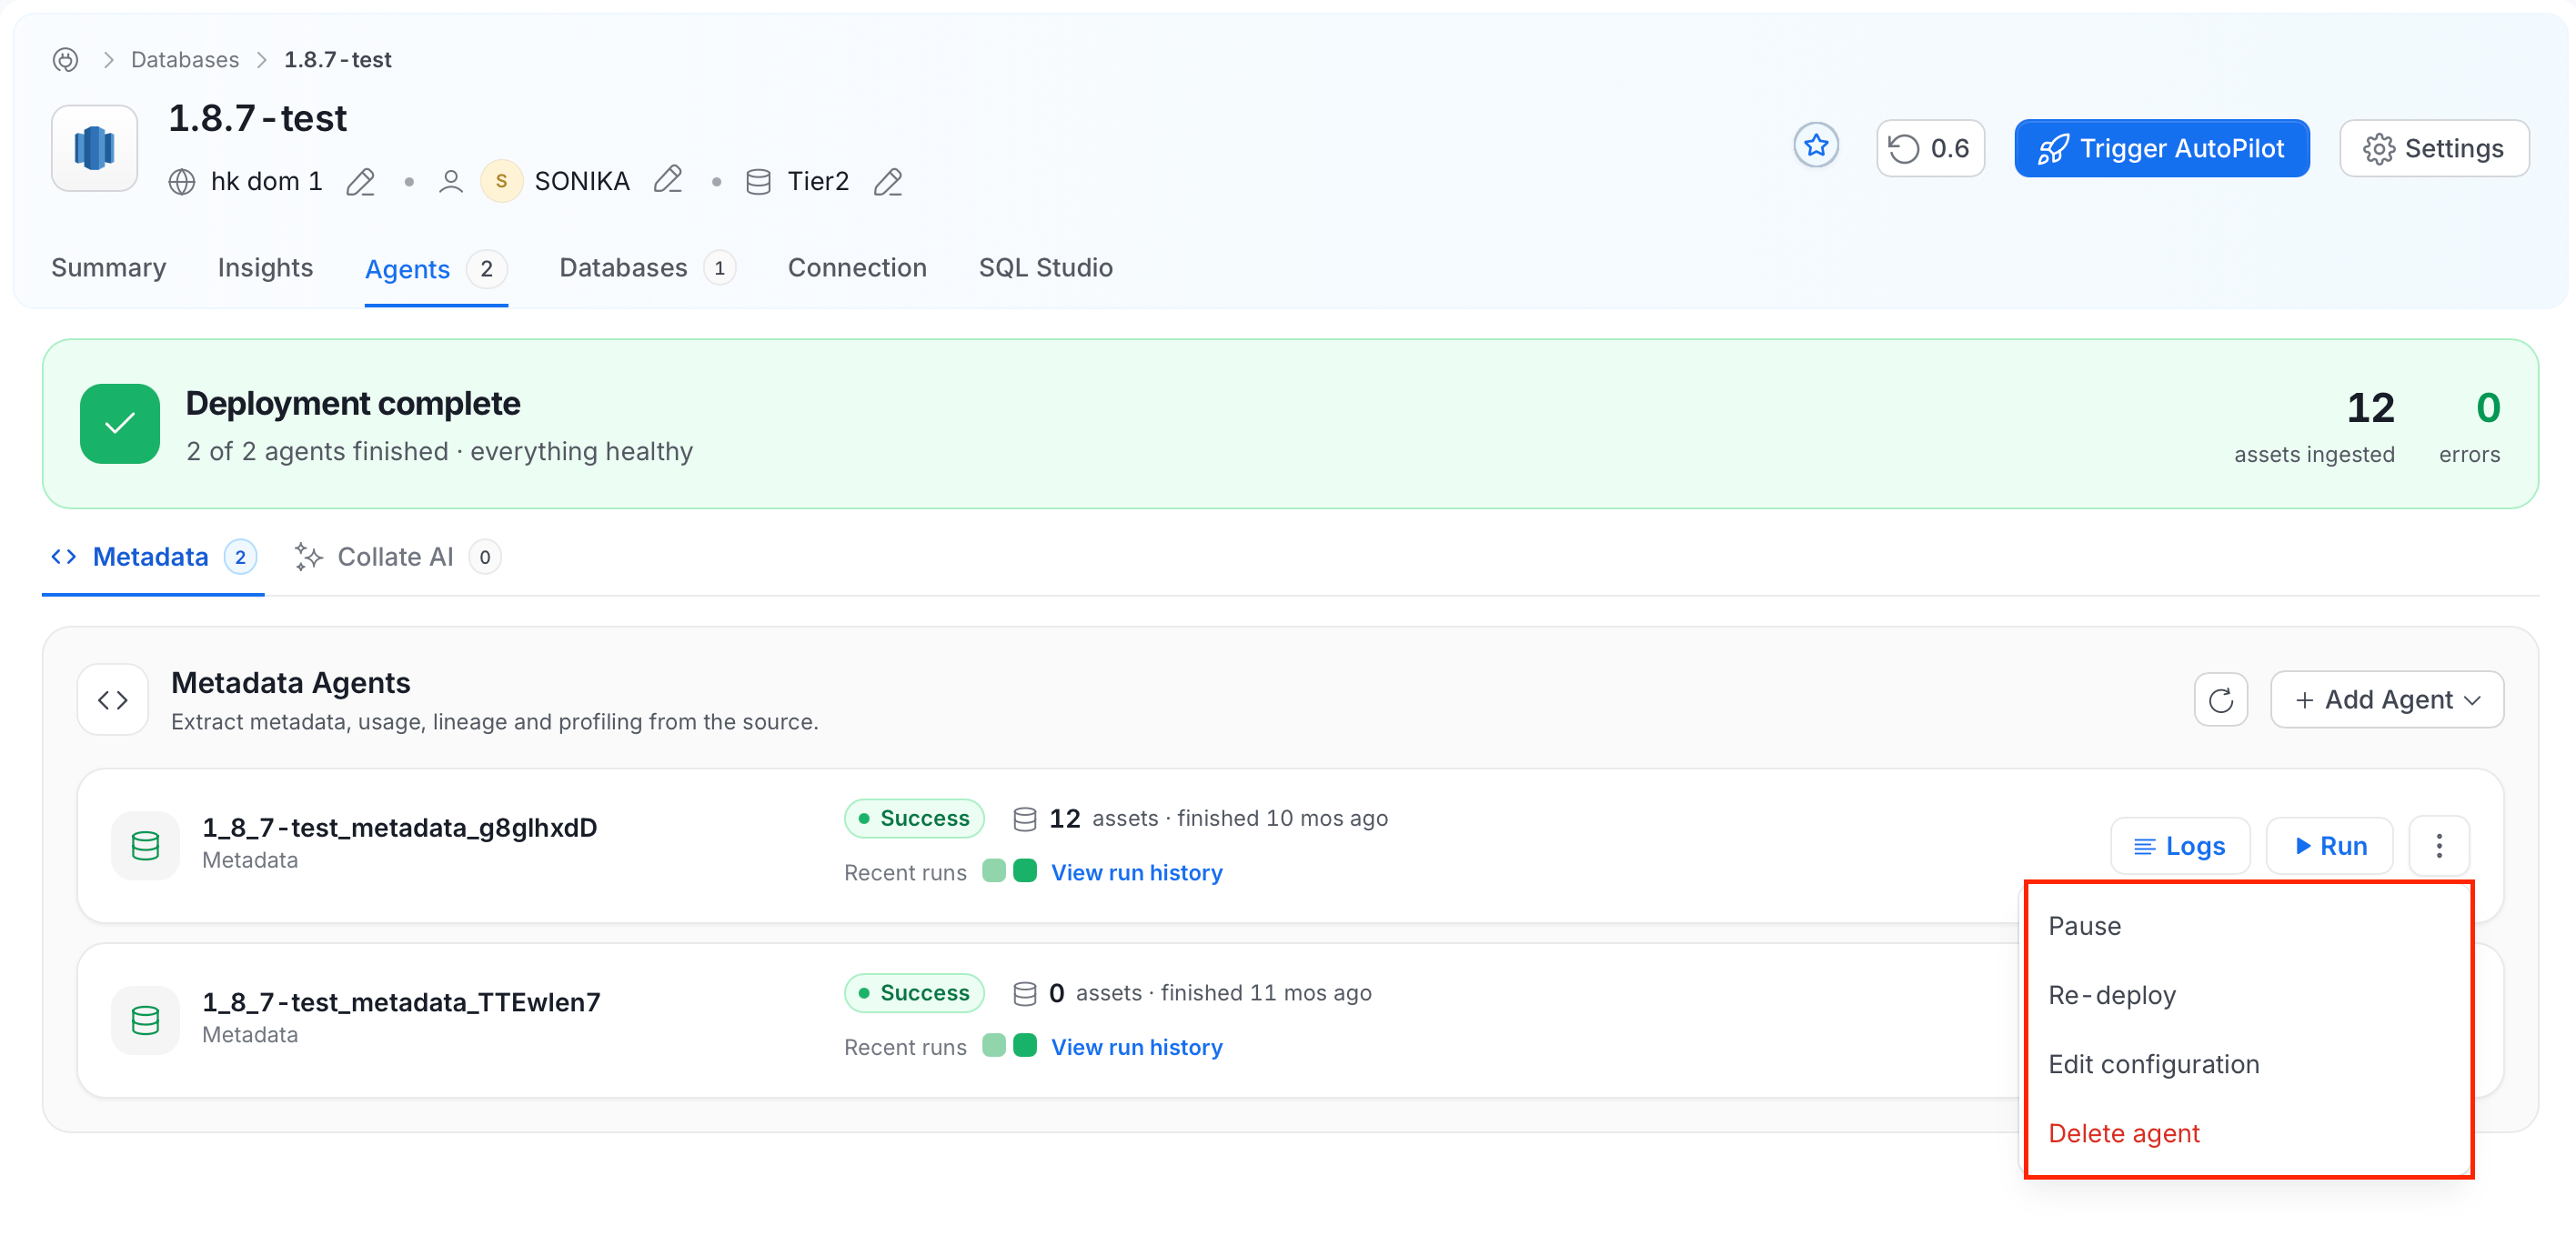Click the Success status of TTEwlen7 agent
Screen dimensions: 2576x1246
pyautogui.click(x=914, y=994)
